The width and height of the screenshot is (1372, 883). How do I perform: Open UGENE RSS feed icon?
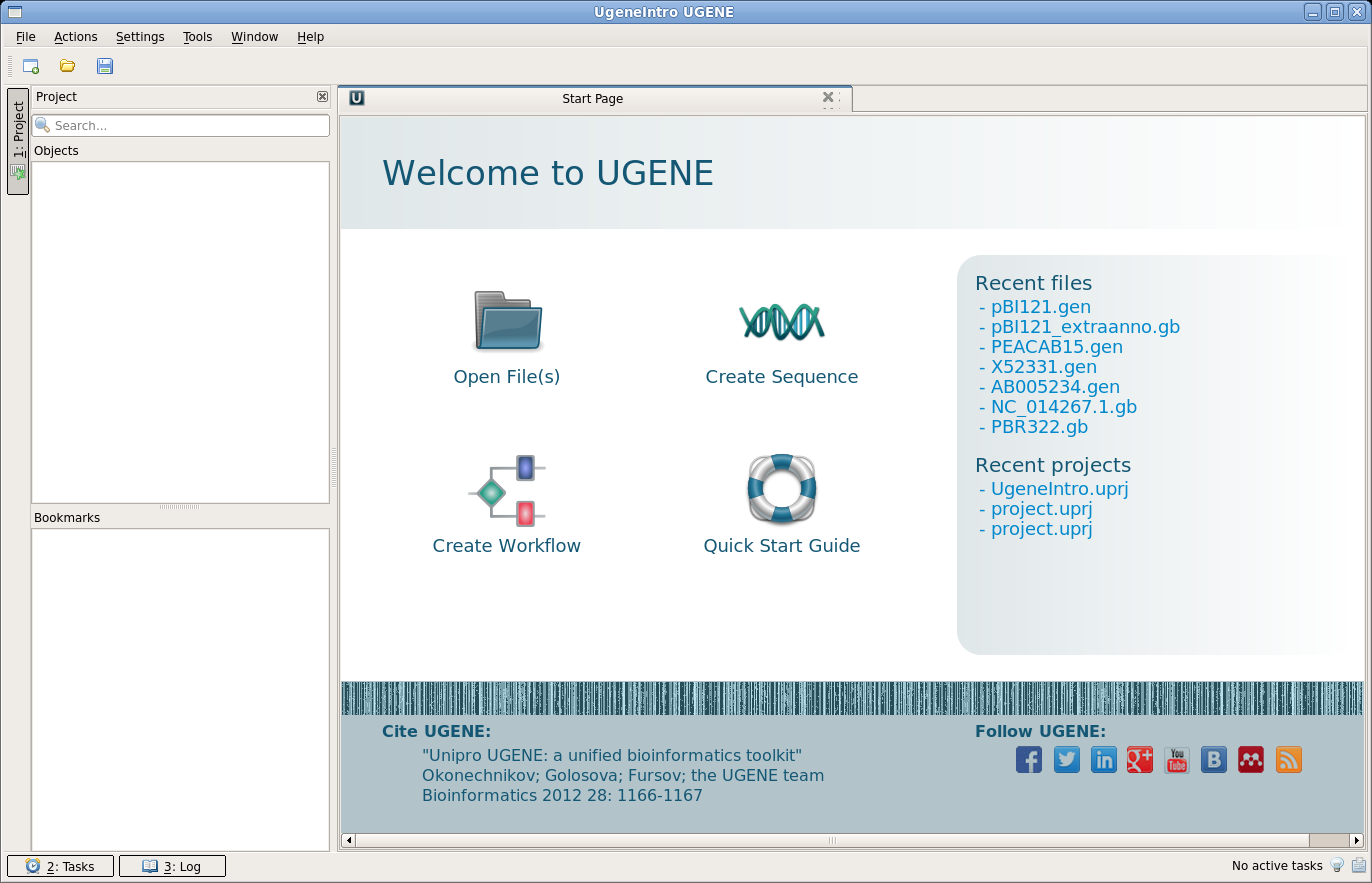coord(1289,760)
